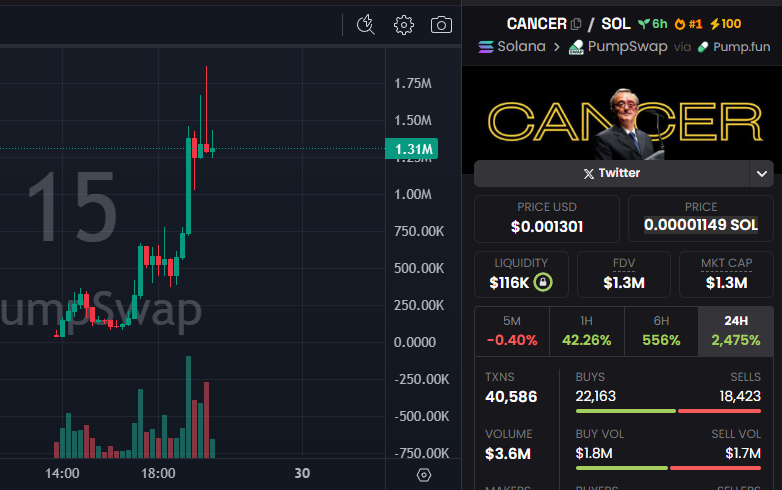Click the Solana chain logo

[486, 47]
